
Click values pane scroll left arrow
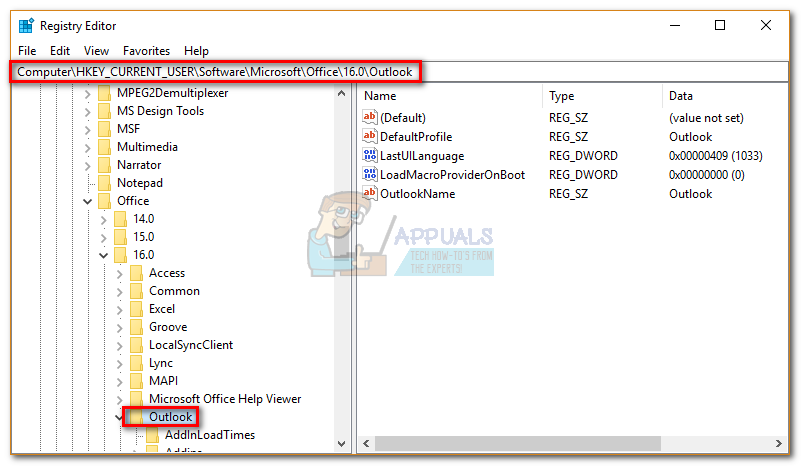coord(366,444)
